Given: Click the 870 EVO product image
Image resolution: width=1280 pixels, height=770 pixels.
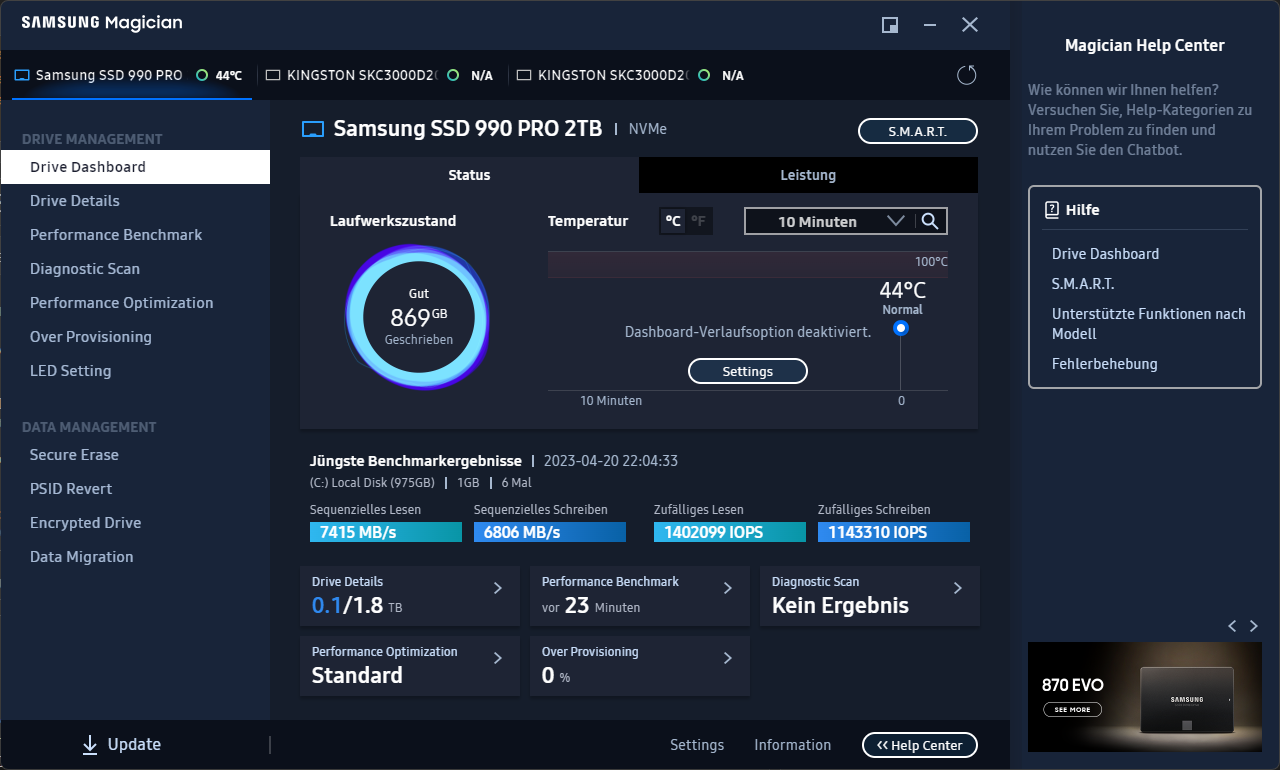Looking at the screenshot, I should tap(1187, 699).
